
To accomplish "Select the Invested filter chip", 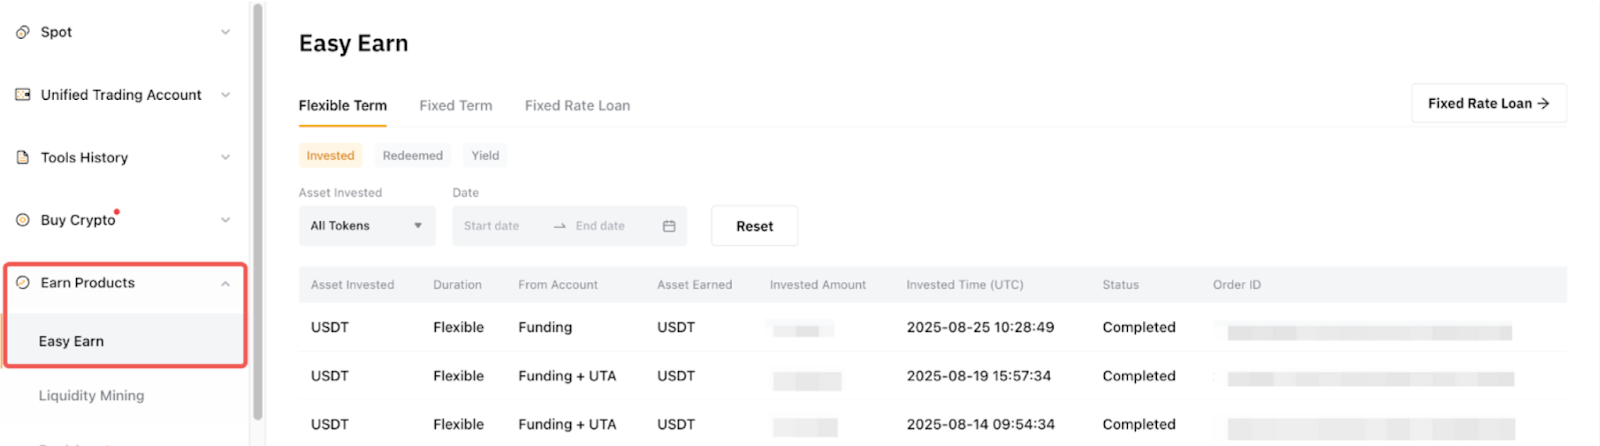I will [330, 156].
